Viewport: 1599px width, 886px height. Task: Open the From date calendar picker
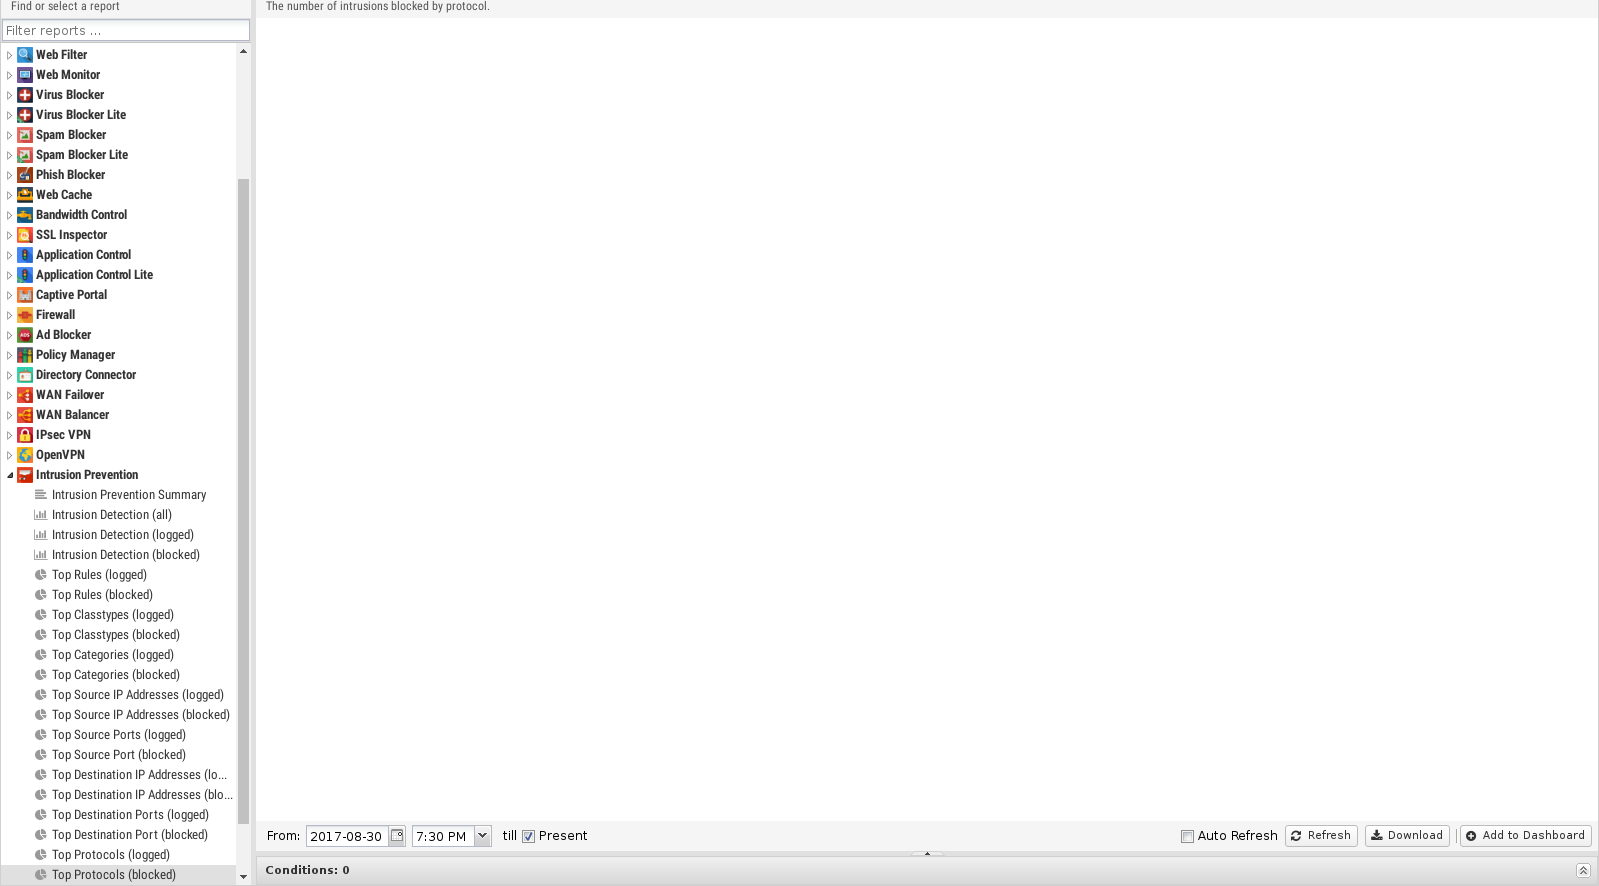point(397,836)
